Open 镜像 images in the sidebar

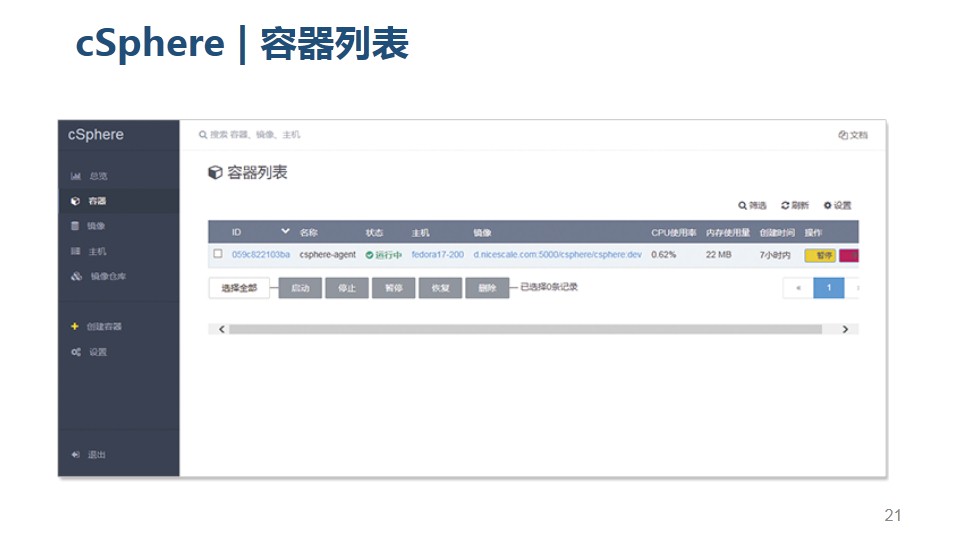pos(88,226)
